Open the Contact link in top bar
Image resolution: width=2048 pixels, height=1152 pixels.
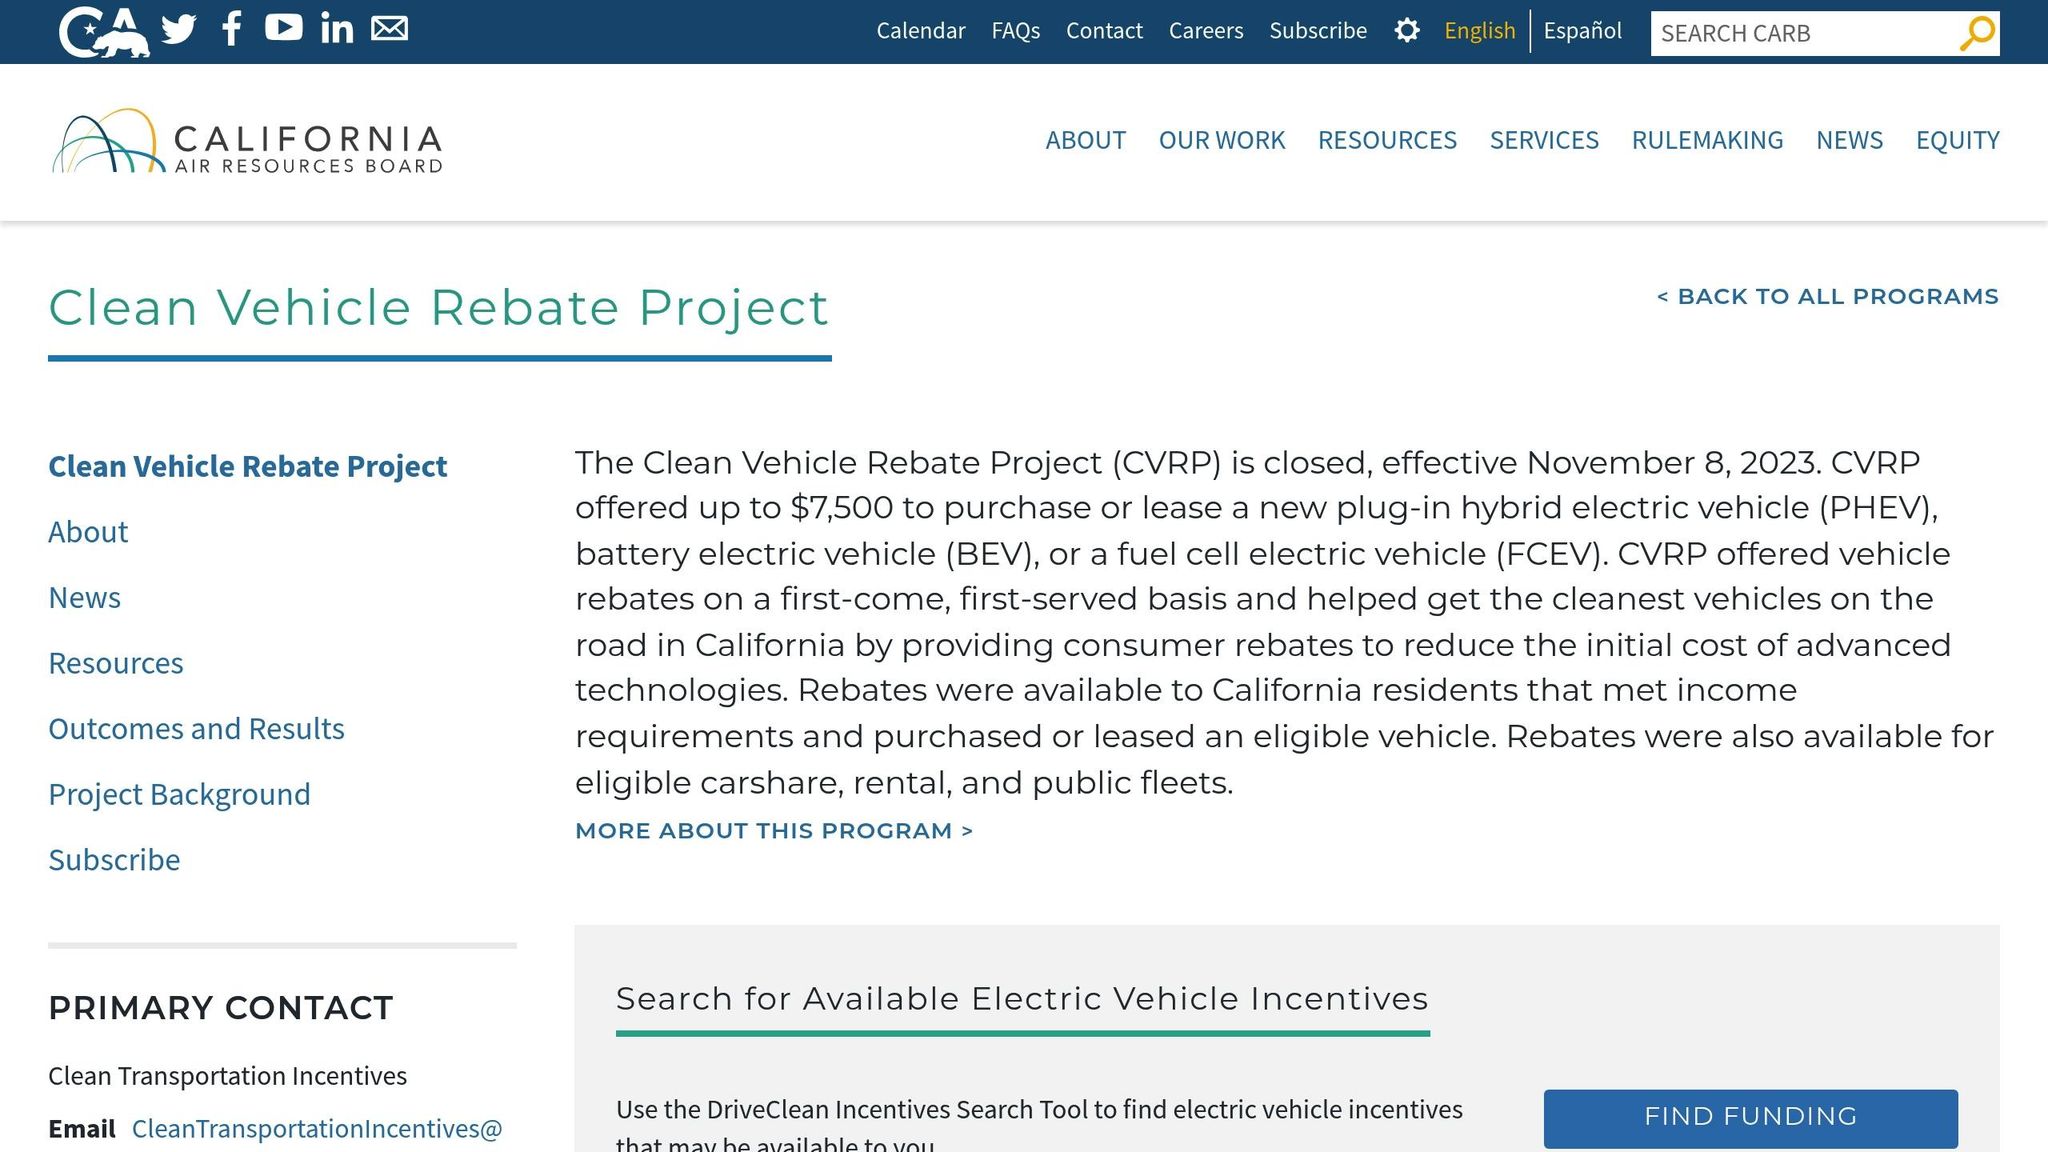pyautogui.click(x=1104, y=31)
